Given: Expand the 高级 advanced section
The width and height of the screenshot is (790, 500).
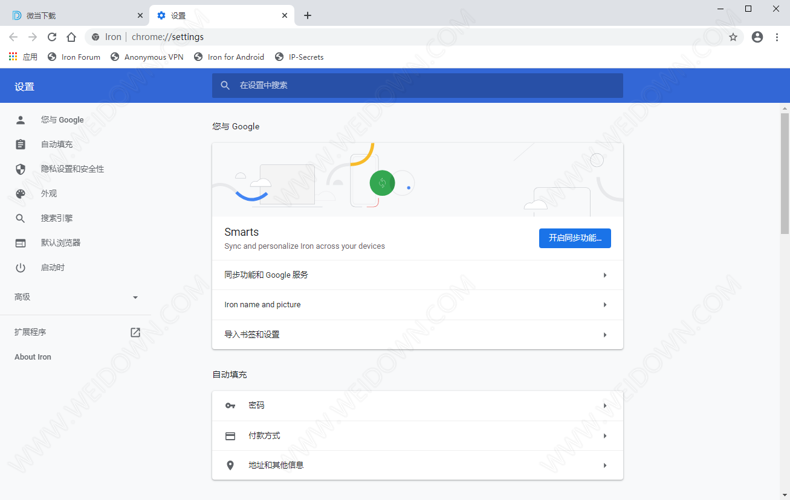Looking at the screenshot, I should tap(76, 297).
